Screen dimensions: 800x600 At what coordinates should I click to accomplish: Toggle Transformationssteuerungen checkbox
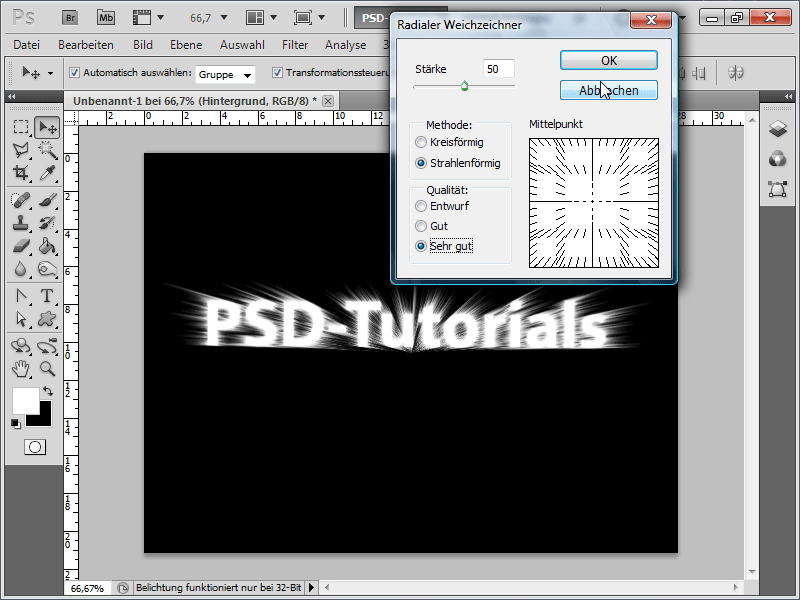[x=277, y=72]
